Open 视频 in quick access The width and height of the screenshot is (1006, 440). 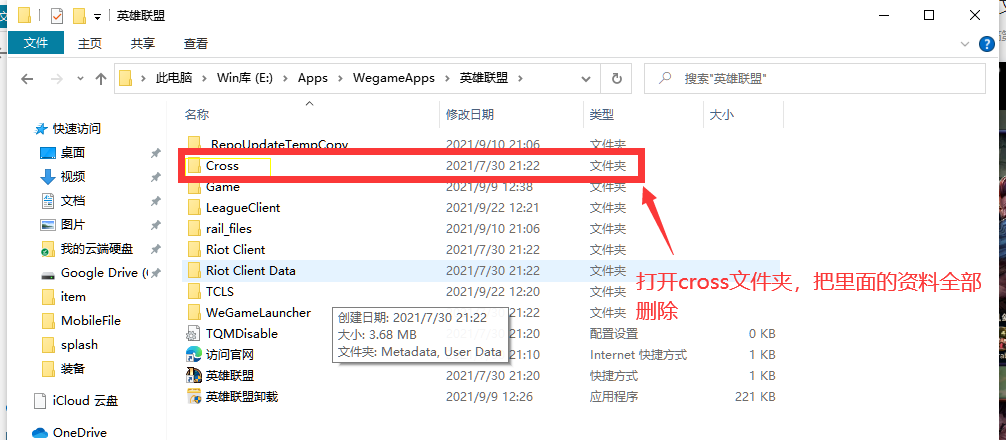pos(72,176)
